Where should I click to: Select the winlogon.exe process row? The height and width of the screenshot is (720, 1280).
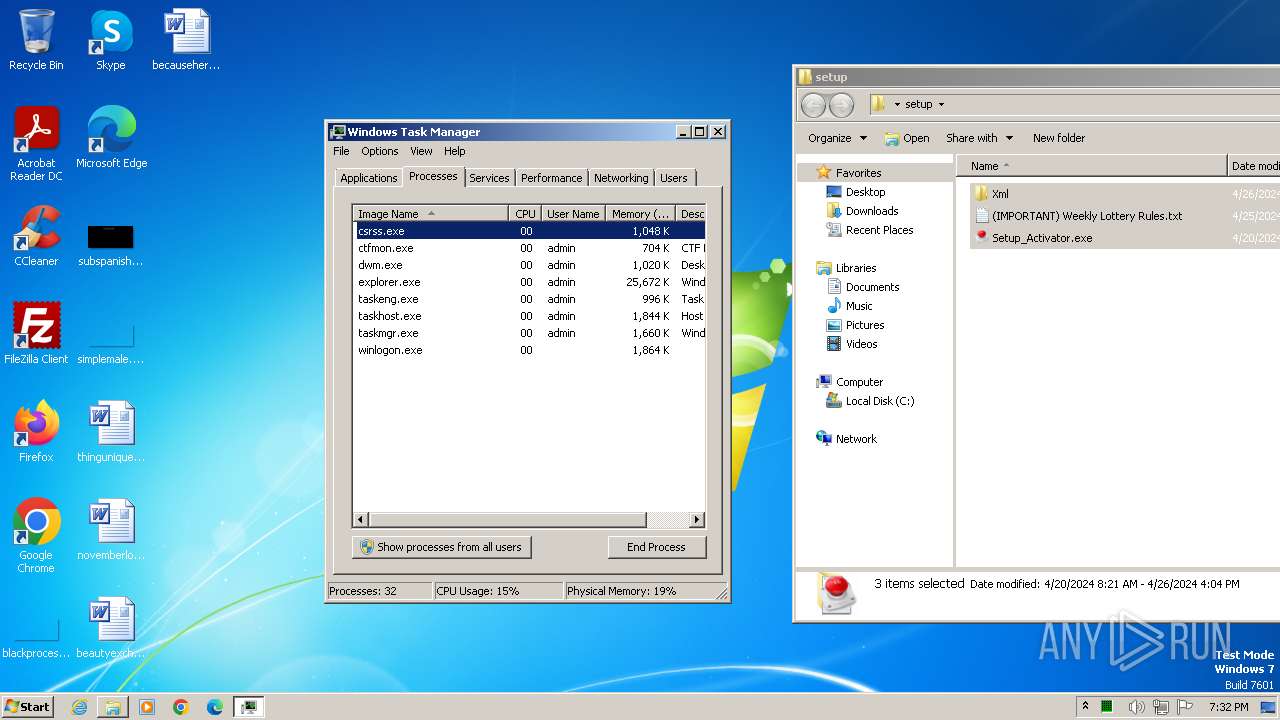point(529,350)
